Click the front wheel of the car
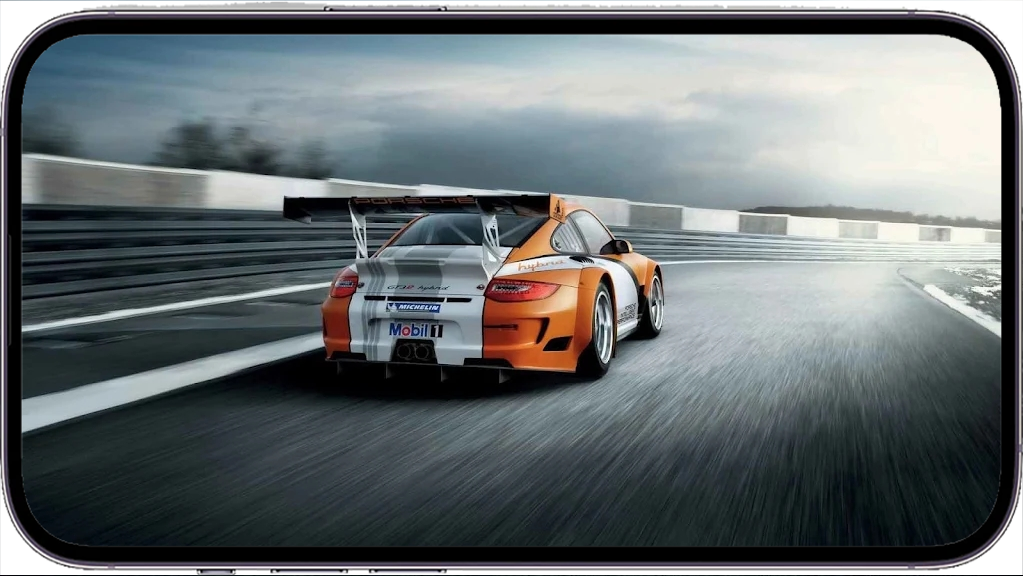Viewport: 1023px width, 576px height. coord(654,304)
